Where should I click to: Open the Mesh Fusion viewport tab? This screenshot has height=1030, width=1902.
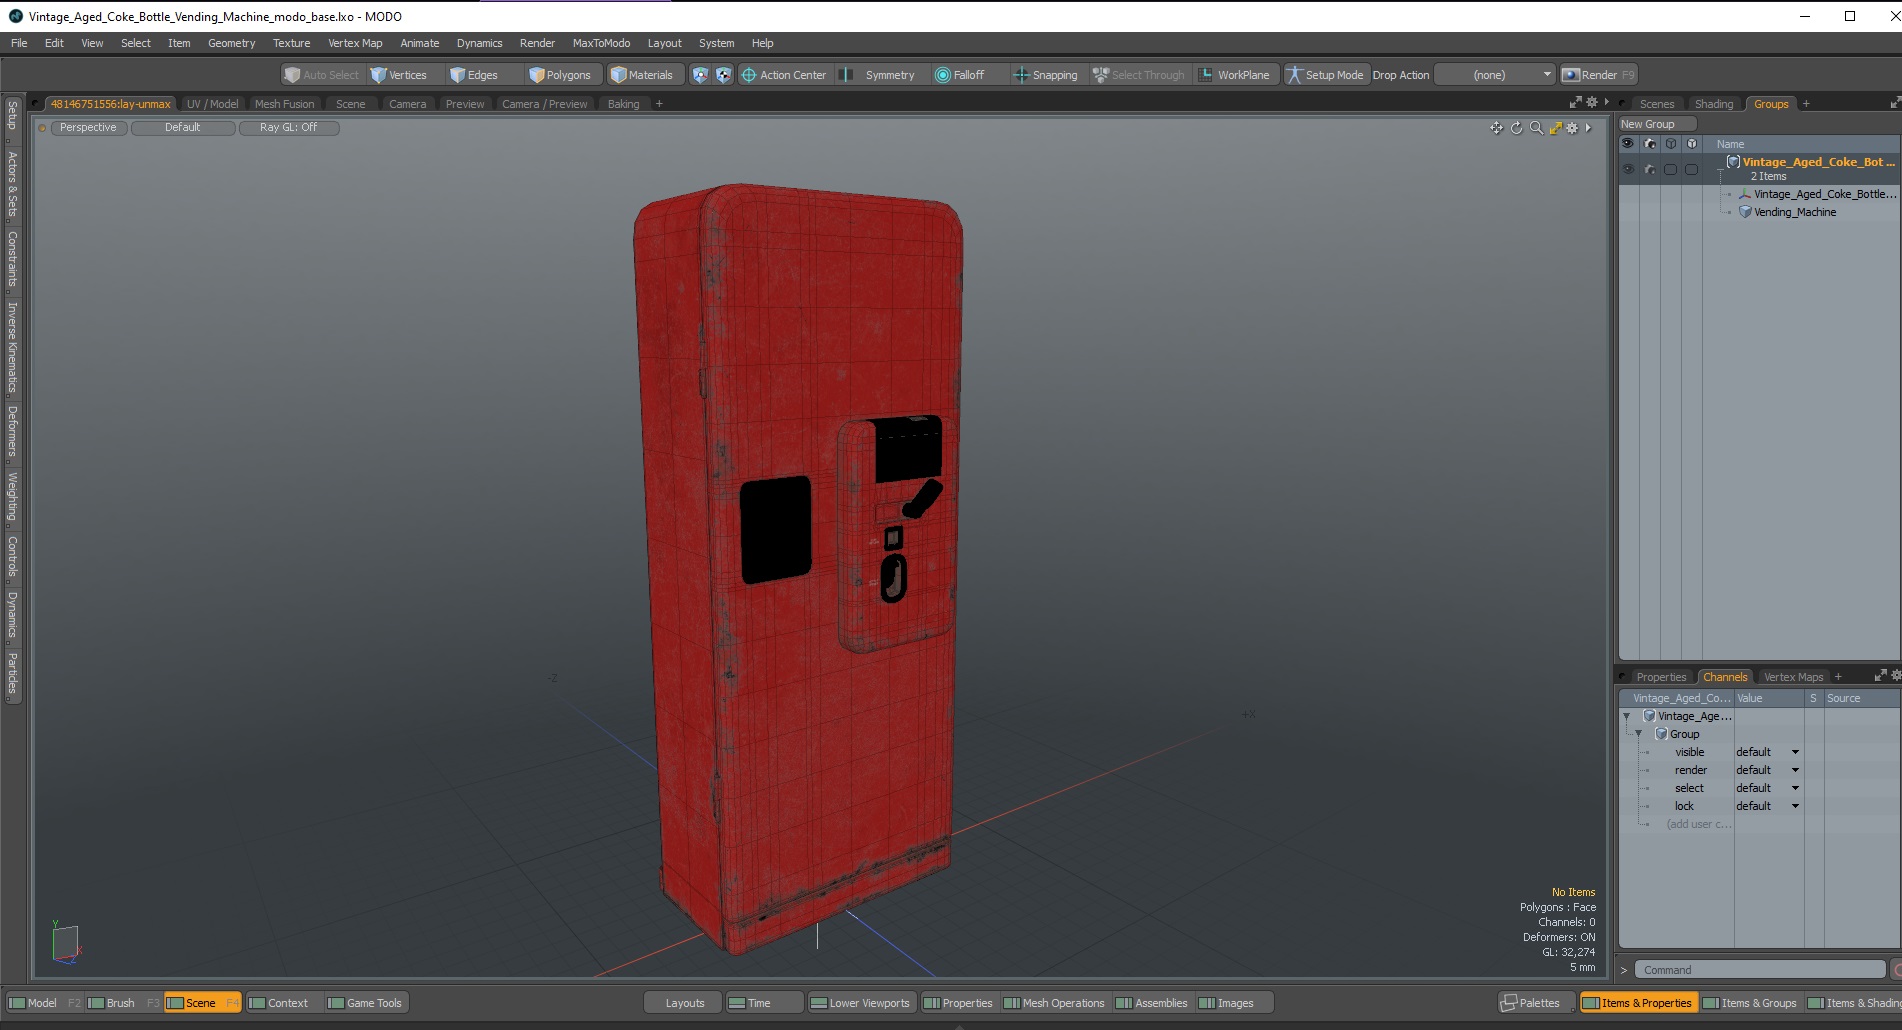284,104
